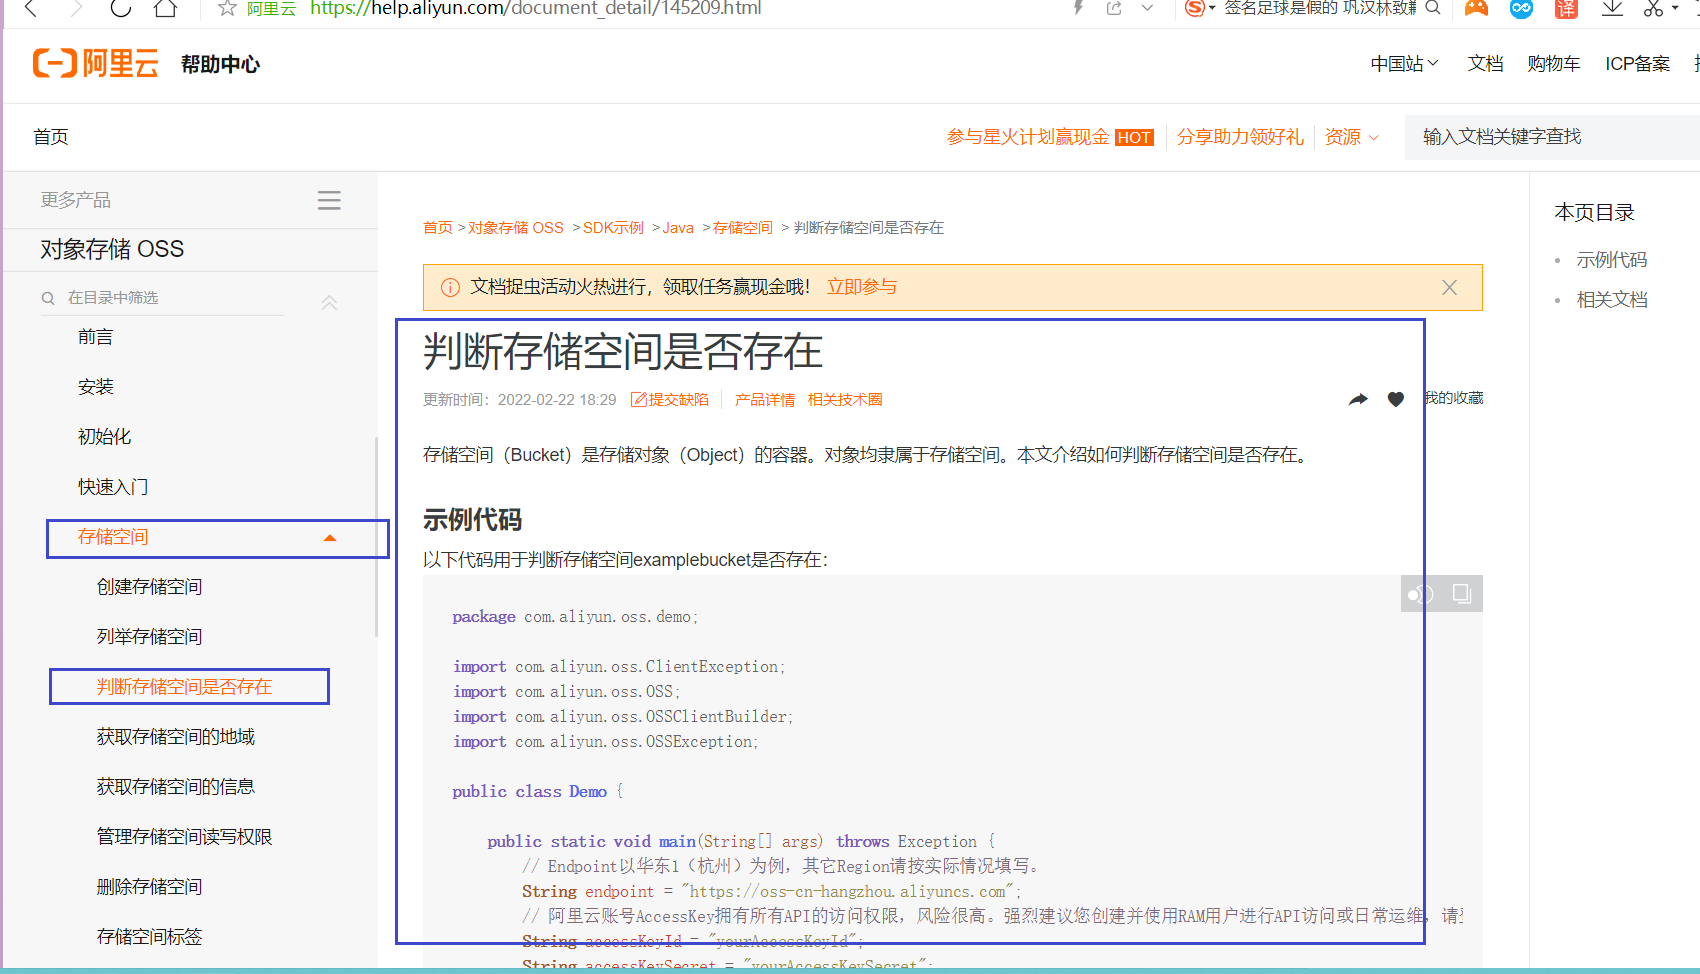Open the scissors tool dropdown arrow
The image size is (1700, 974).
tap(1675, 8)
